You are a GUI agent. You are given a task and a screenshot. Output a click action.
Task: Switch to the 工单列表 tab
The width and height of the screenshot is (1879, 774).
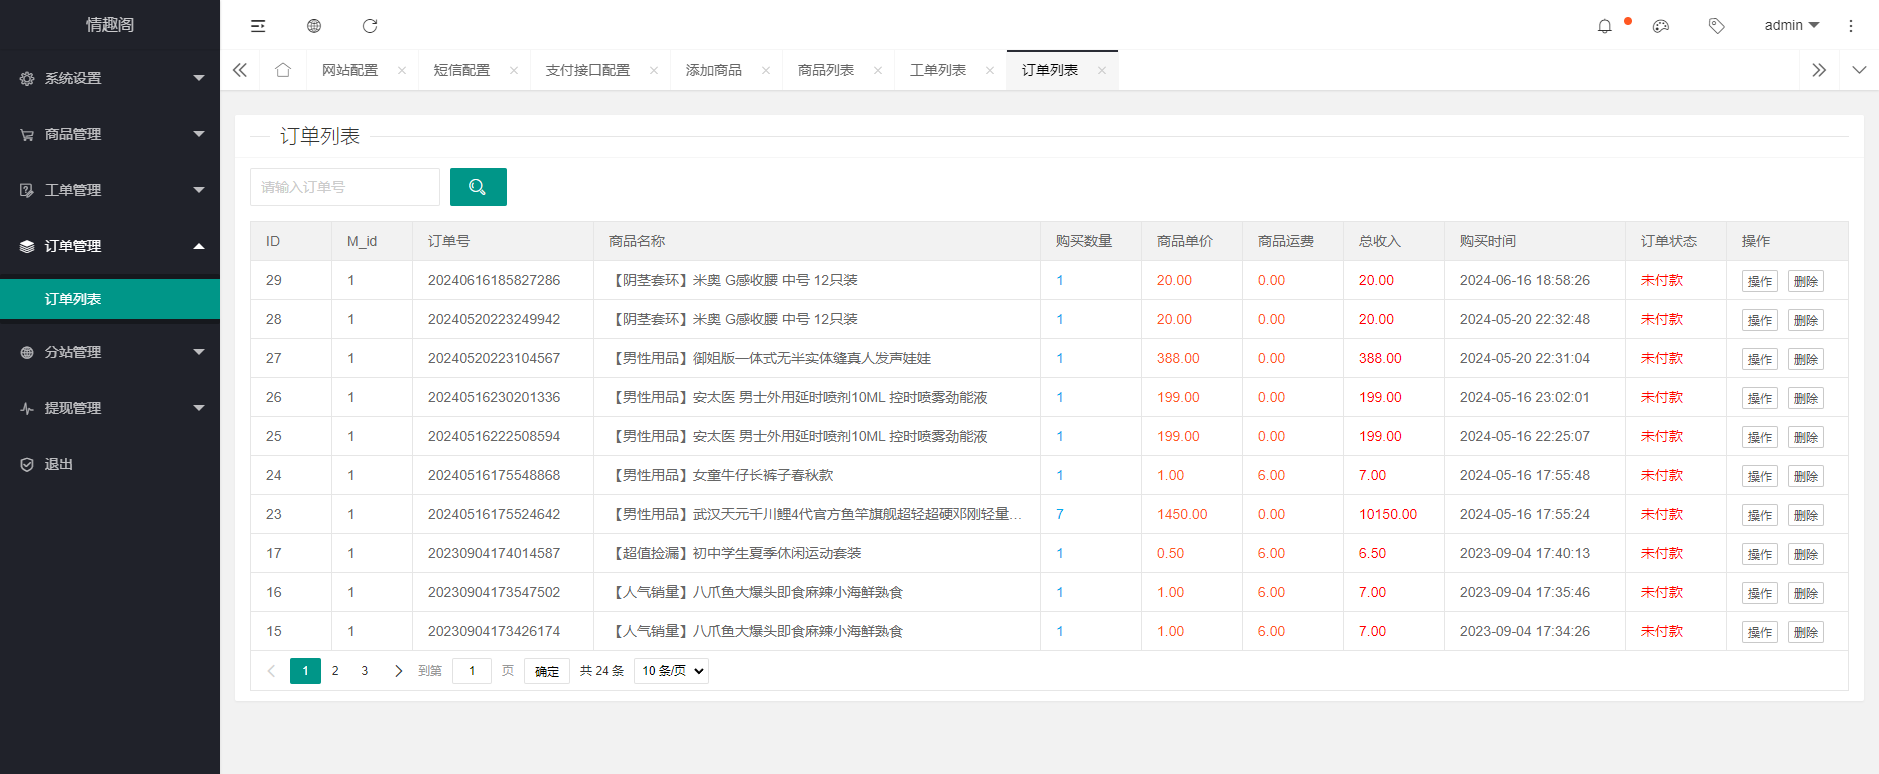coord(938,70)
